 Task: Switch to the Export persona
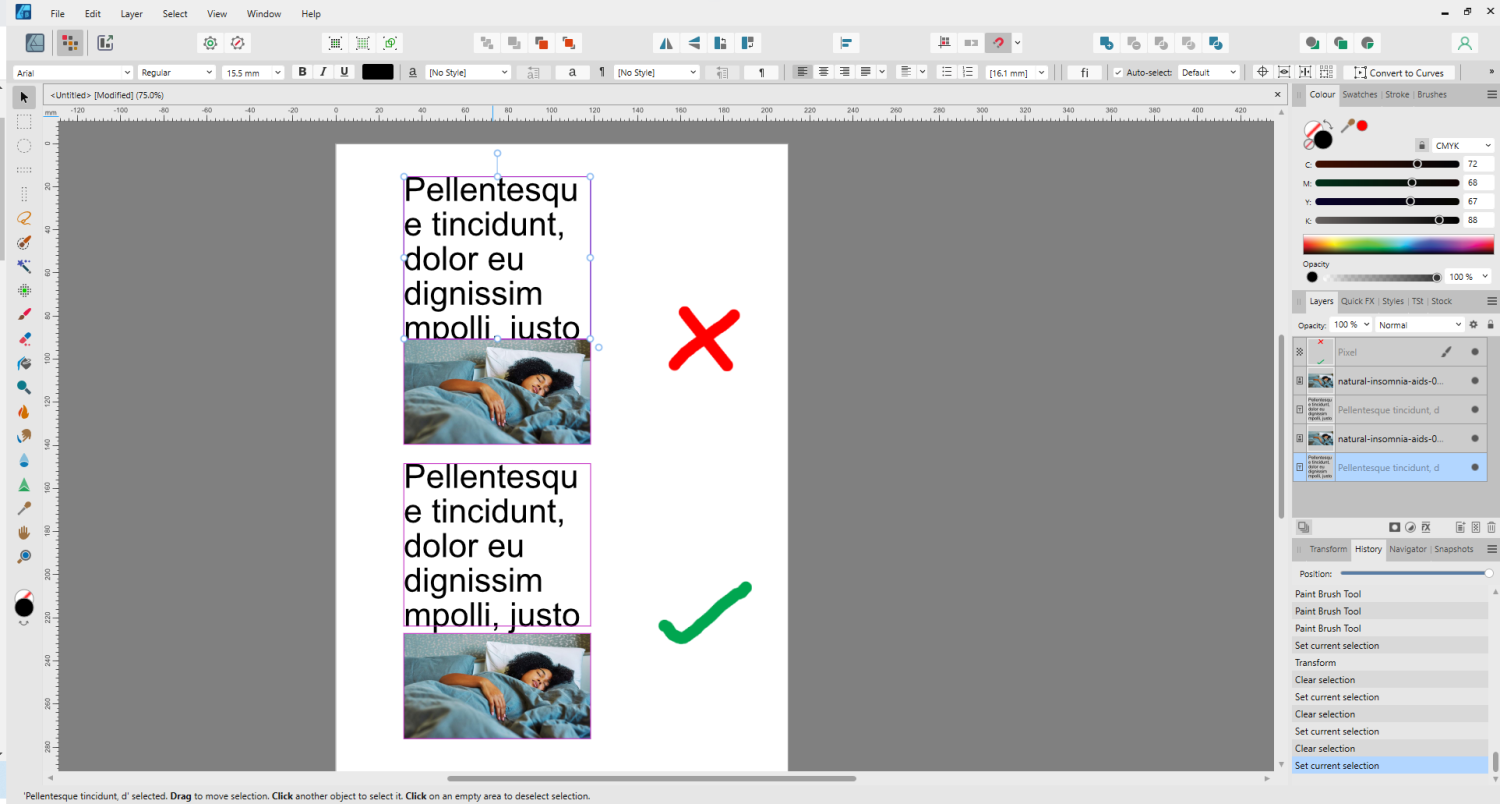click(105, 43)
